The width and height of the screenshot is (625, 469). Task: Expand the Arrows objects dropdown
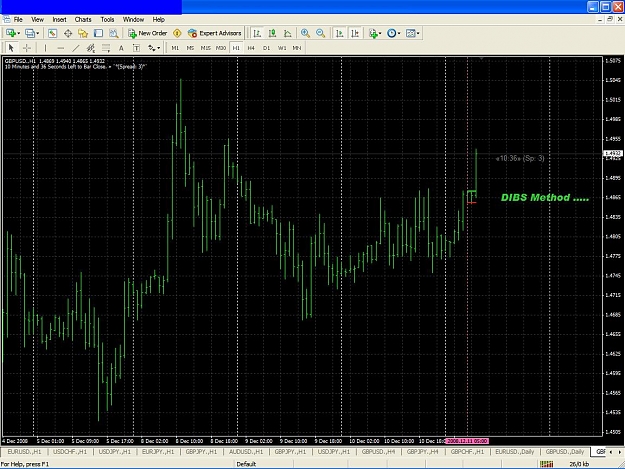(159, 48)
